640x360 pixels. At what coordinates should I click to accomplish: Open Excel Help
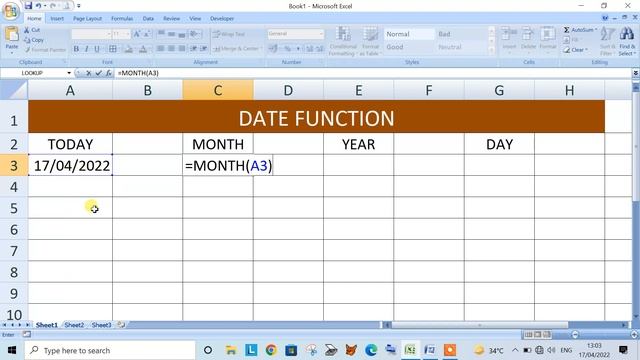click(x=605, y=18)
